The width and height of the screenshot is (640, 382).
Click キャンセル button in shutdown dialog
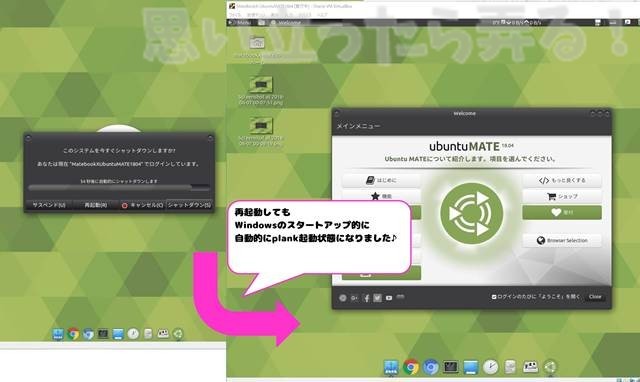(x=142, y=205)
